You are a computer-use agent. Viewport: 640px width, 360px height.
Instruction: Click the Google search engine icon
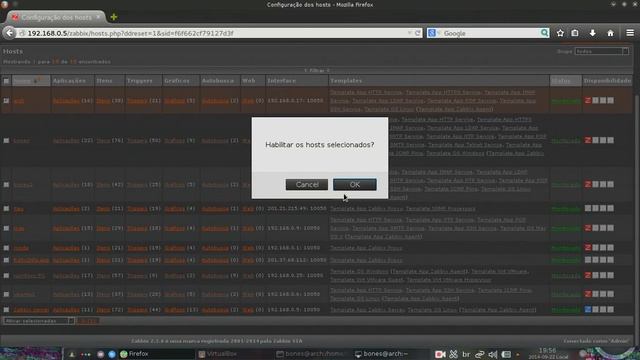pos(431,33)
